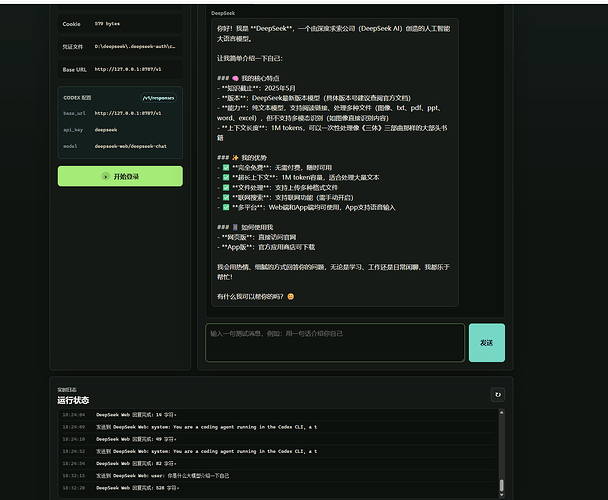Click the 知识截止 2025年5月 line
Viewport: 608px width, 500px height.
(256, 88)
